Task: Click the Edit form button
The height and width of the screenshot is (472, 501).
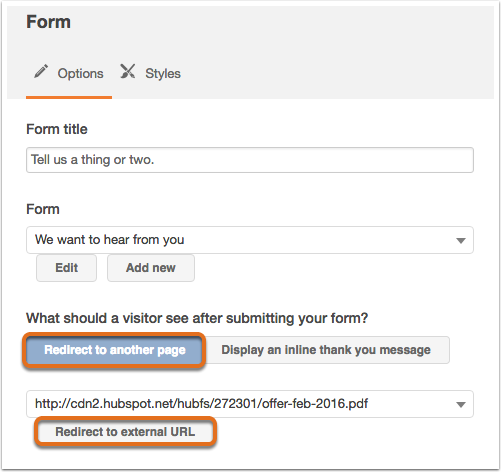Action: click(67, 268)
